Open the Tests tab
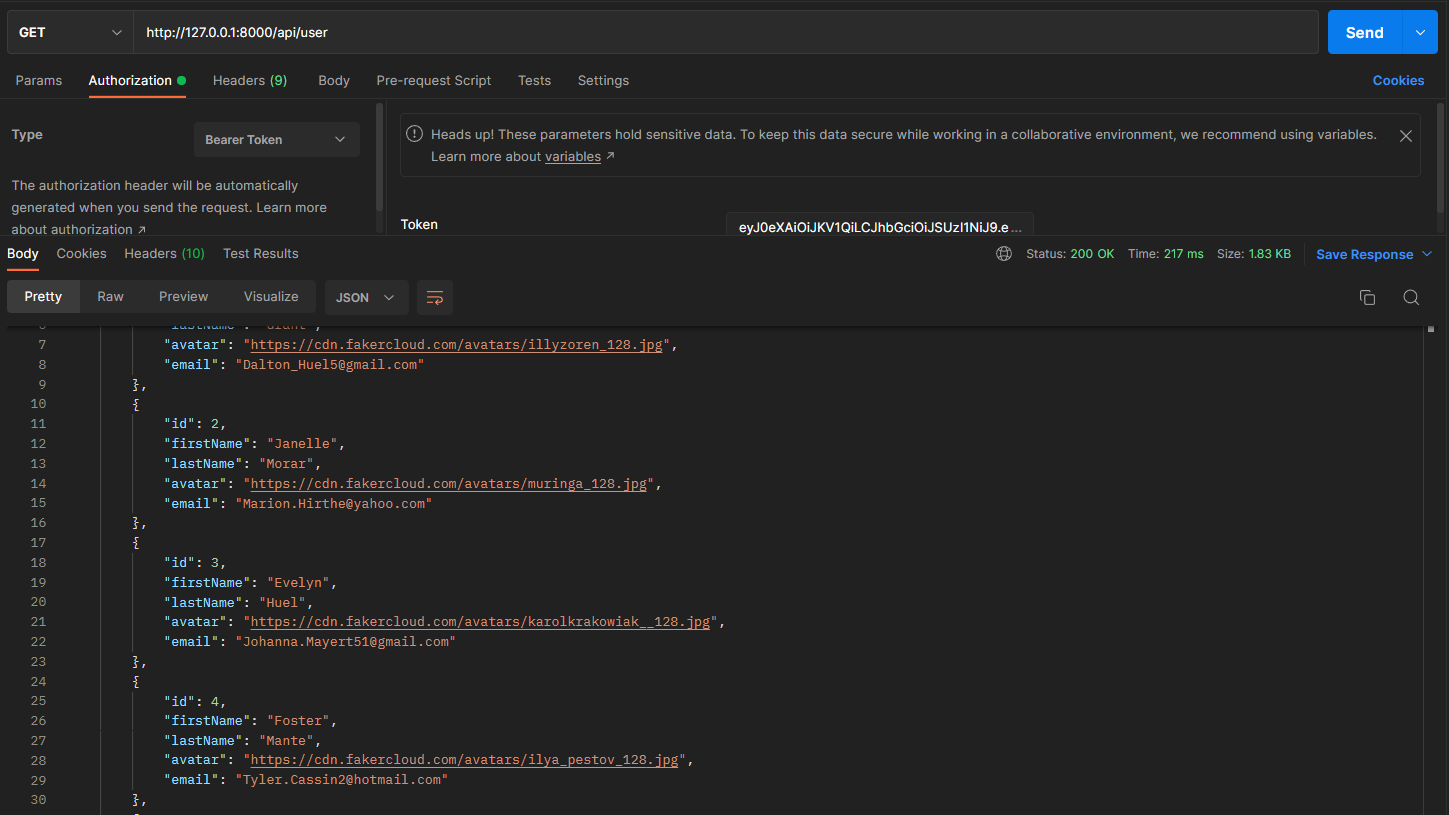Viewport: 1449px width, 815px height. point(534,80)
